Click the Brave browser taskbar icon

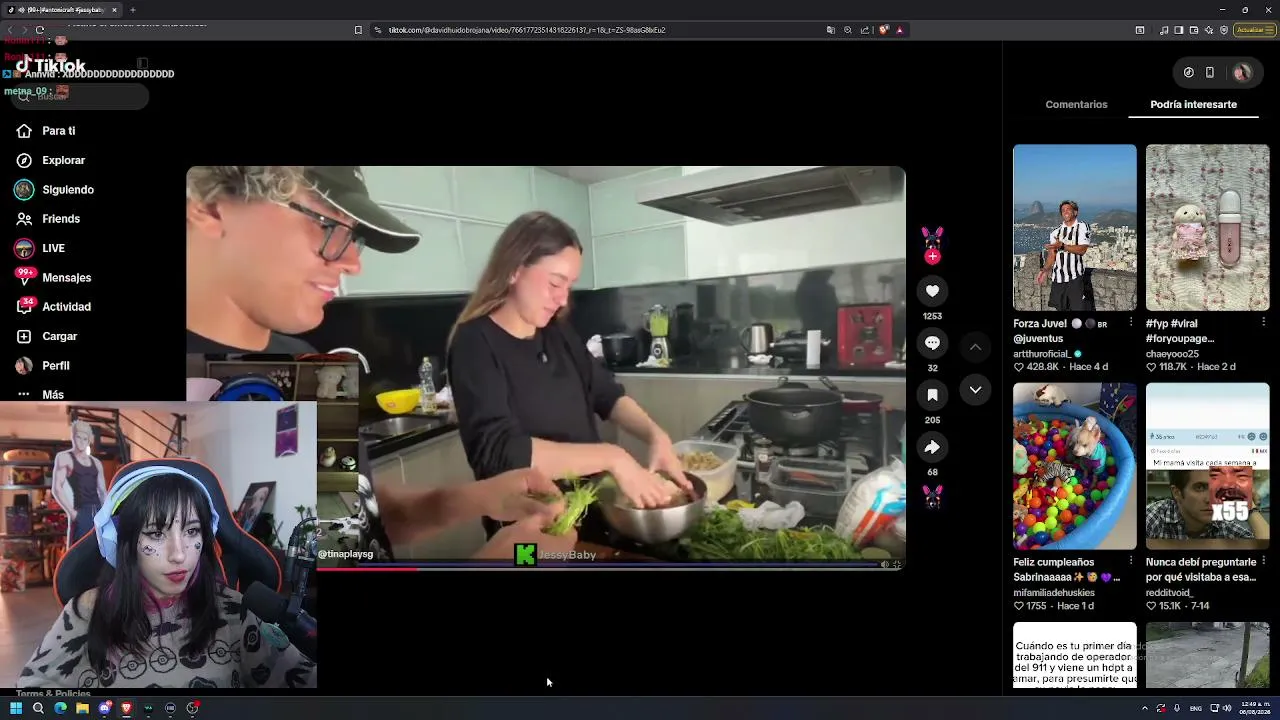tap(127, 708)
